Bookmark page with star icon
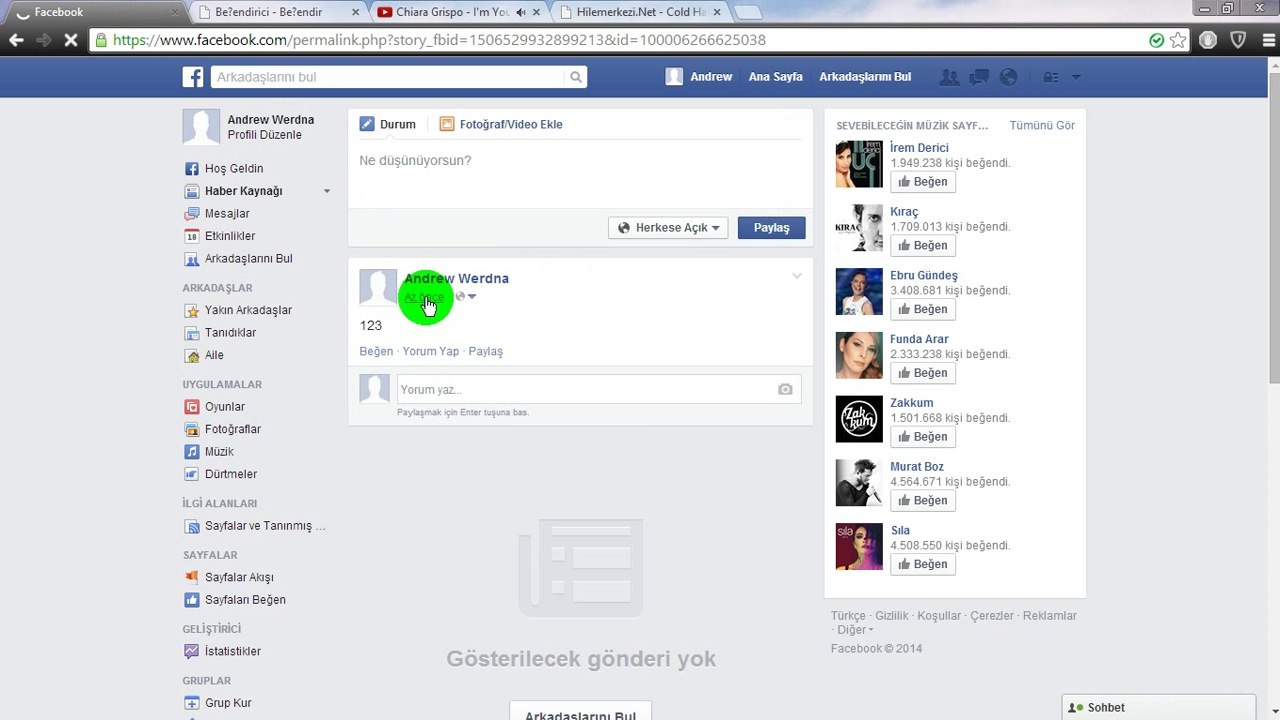1280x720 pixels. pyautogui.click(x=1178, y=40)
